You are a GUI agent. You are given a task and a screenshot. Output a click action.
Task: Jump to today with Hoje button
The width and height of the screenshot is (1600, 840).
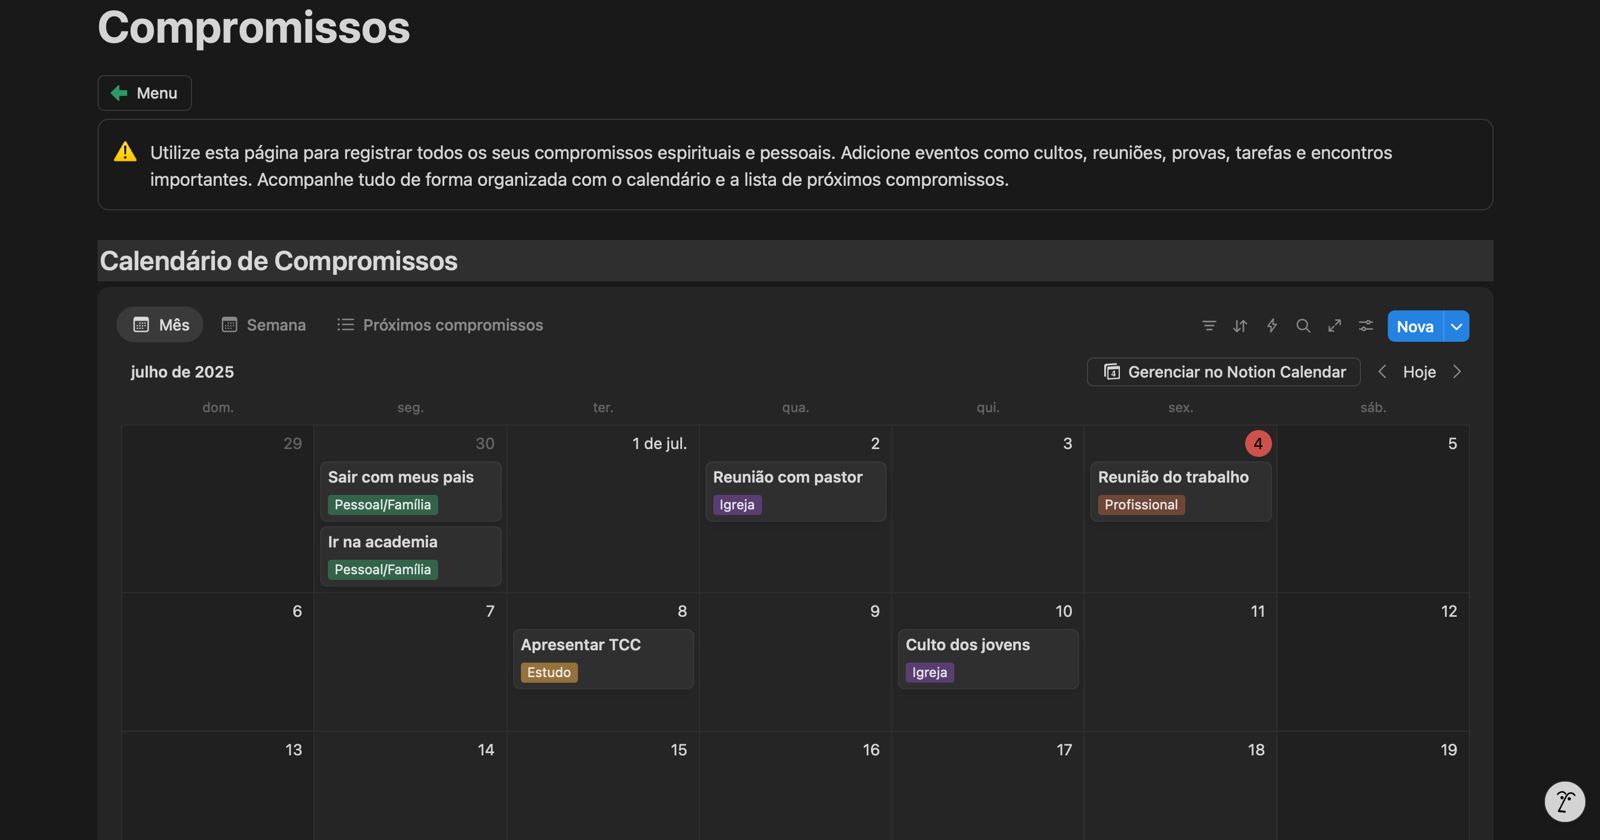[x=1419, y=372]
